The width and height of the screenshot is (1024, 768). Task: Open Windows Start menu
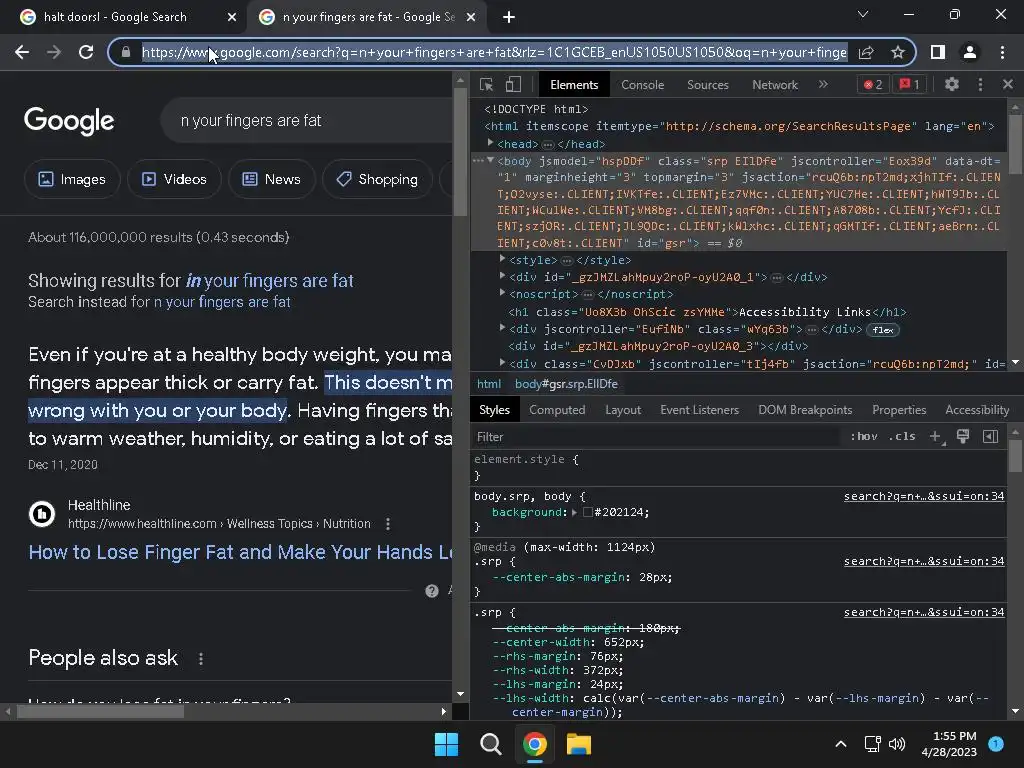[447, 744]
